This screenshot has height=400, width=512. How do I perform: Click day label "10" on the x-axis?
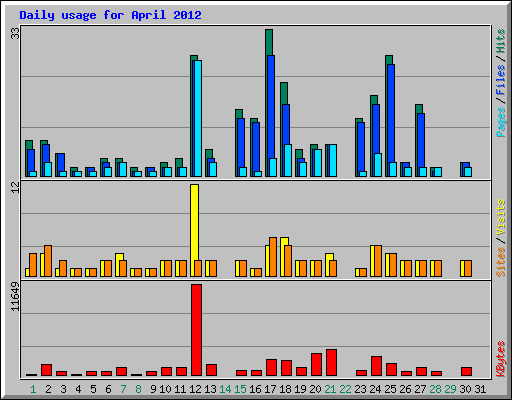165,389
